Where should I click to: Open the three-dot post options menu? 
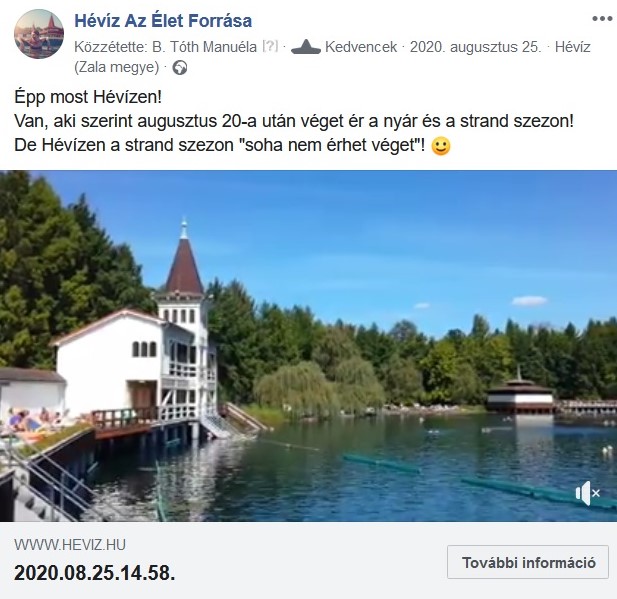(602, 18)
